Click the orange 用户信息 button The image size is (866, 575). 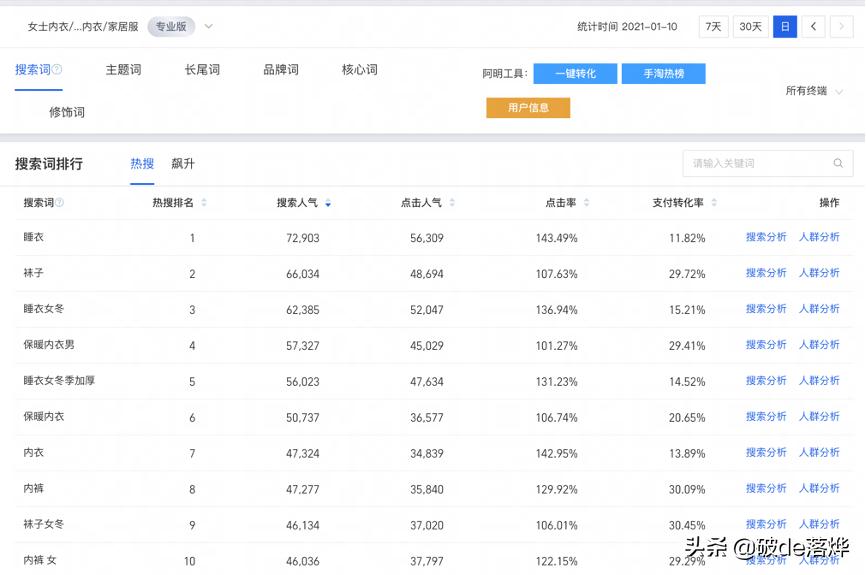point(528,108)
